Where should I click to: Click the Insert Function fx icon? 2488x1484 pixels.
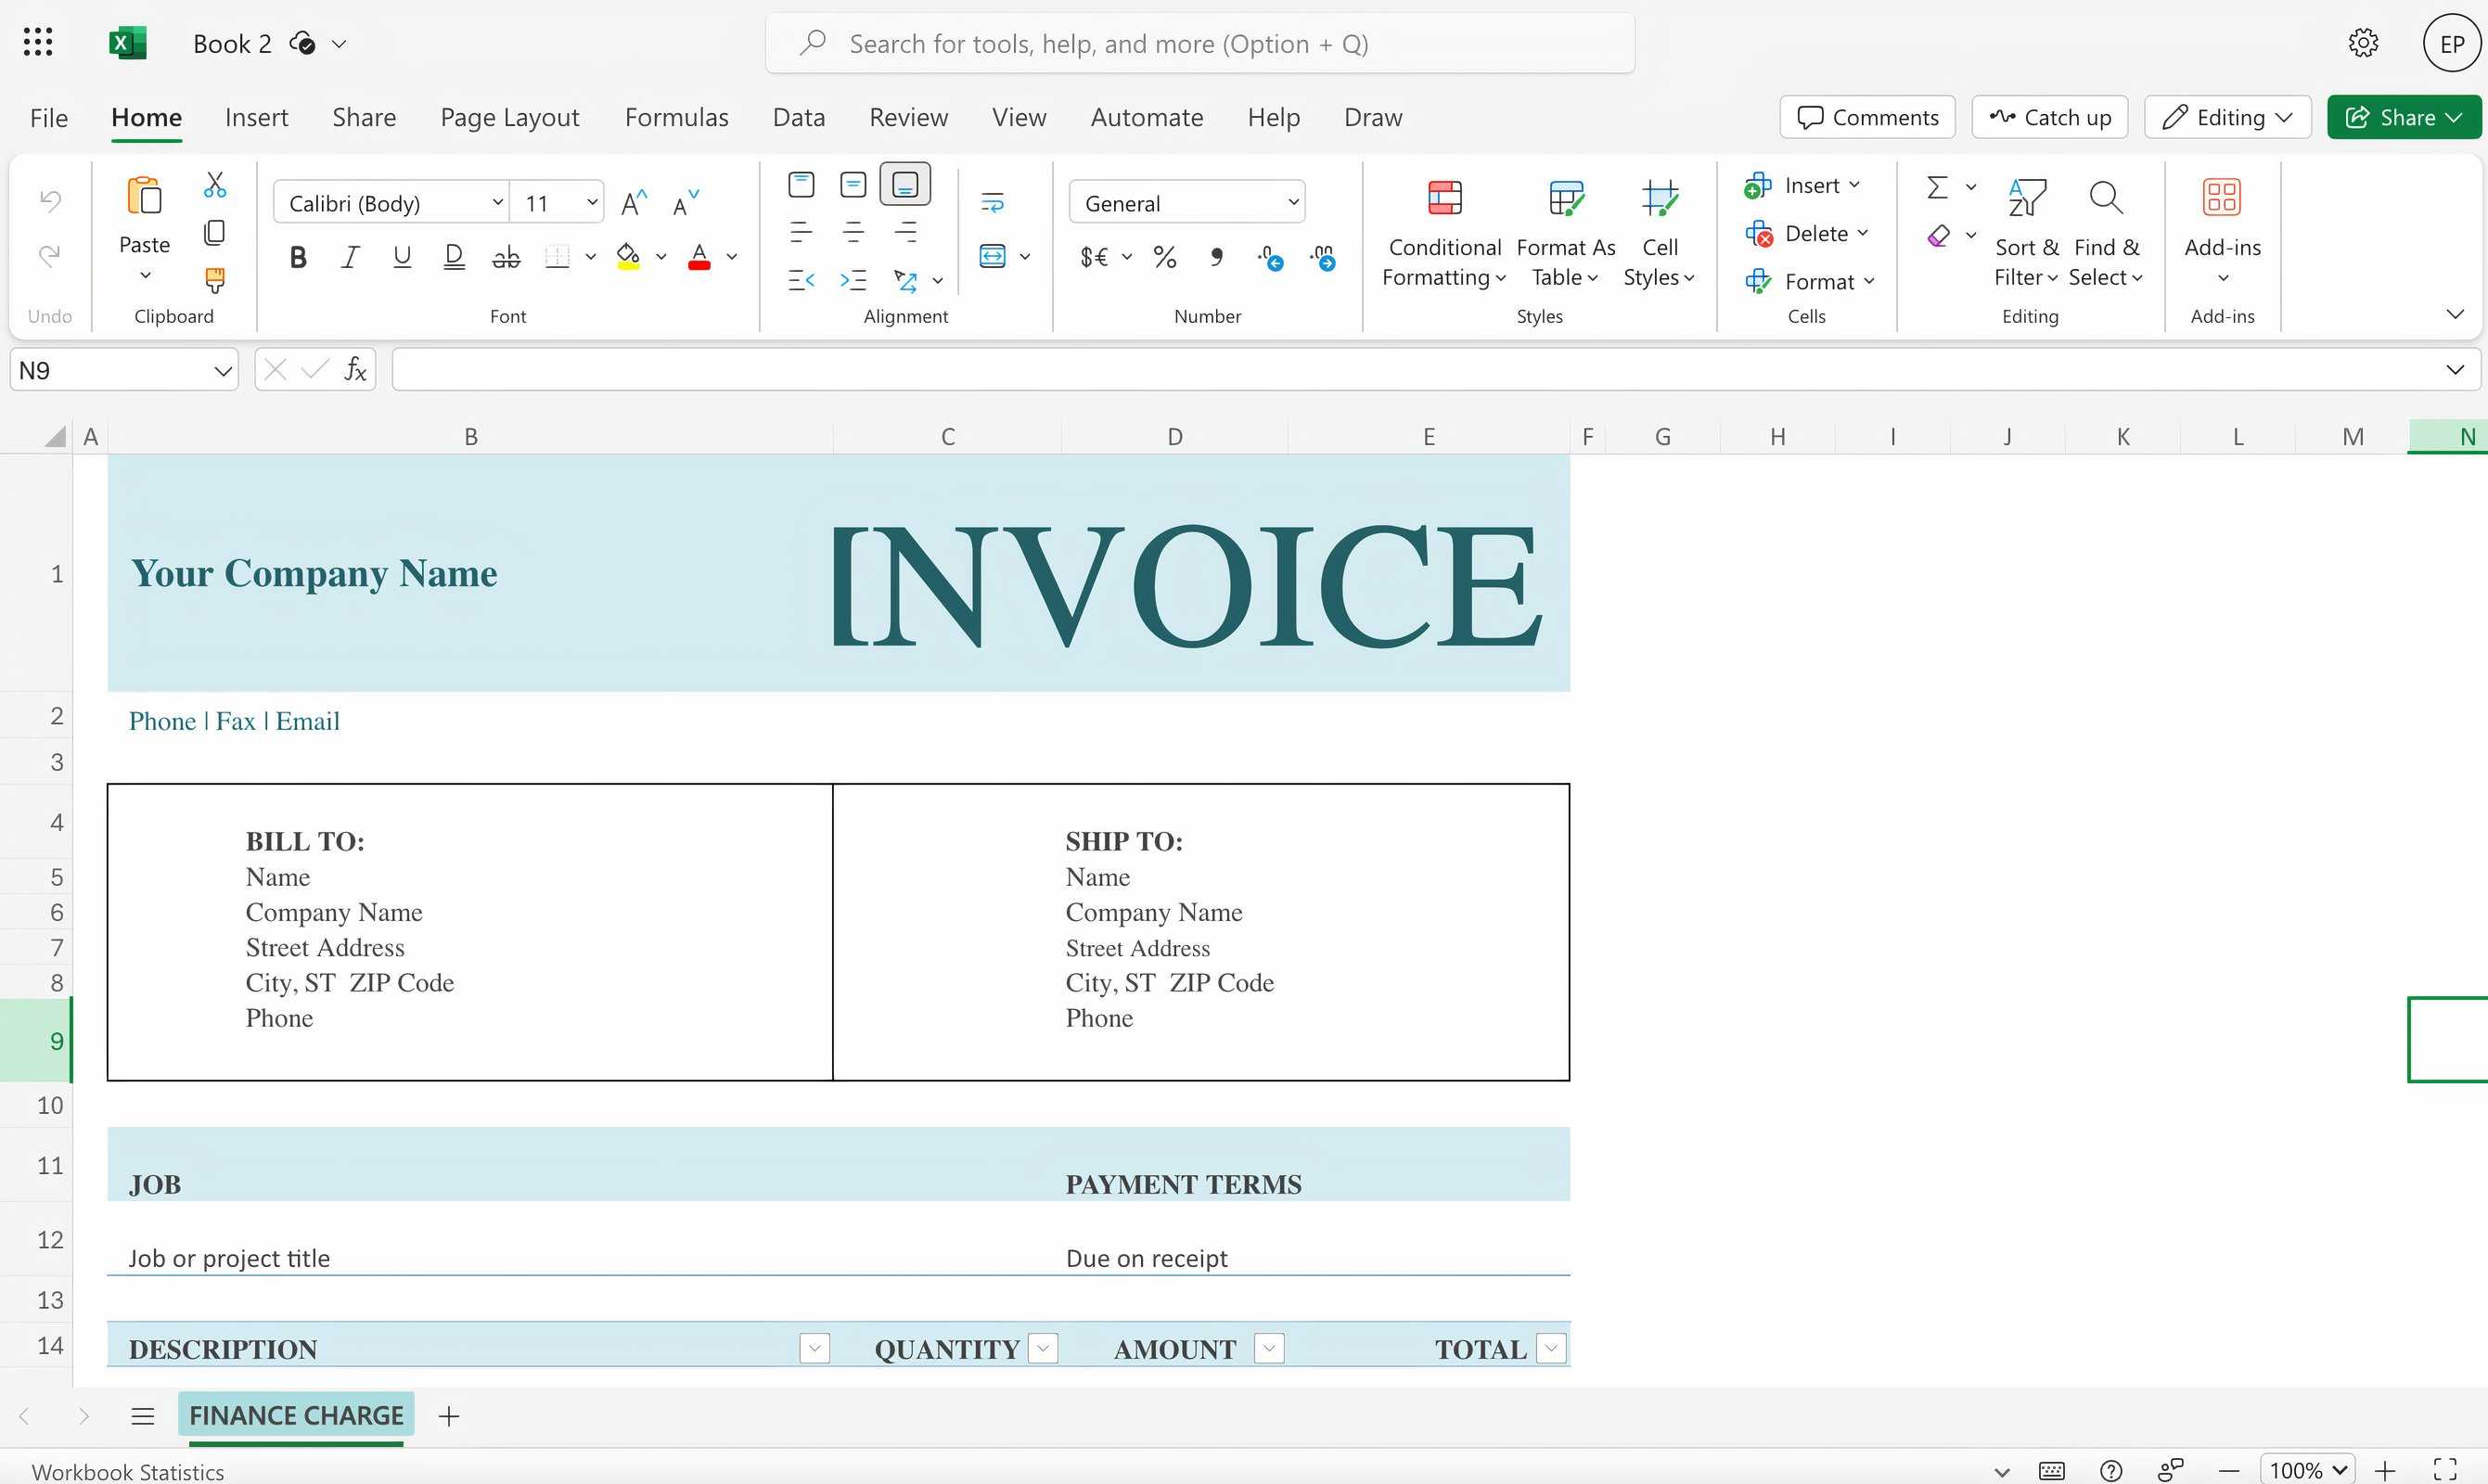[355, 370]
